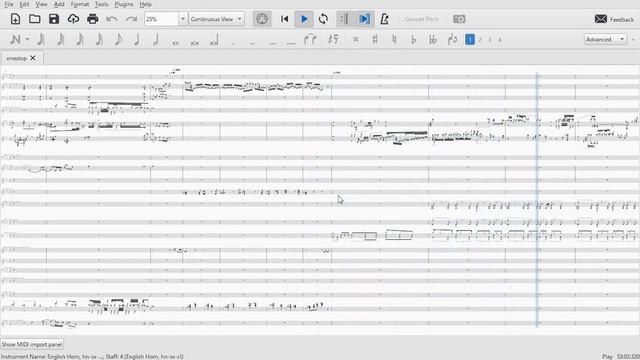Activate the image capture camera icon

coord(459,19)
